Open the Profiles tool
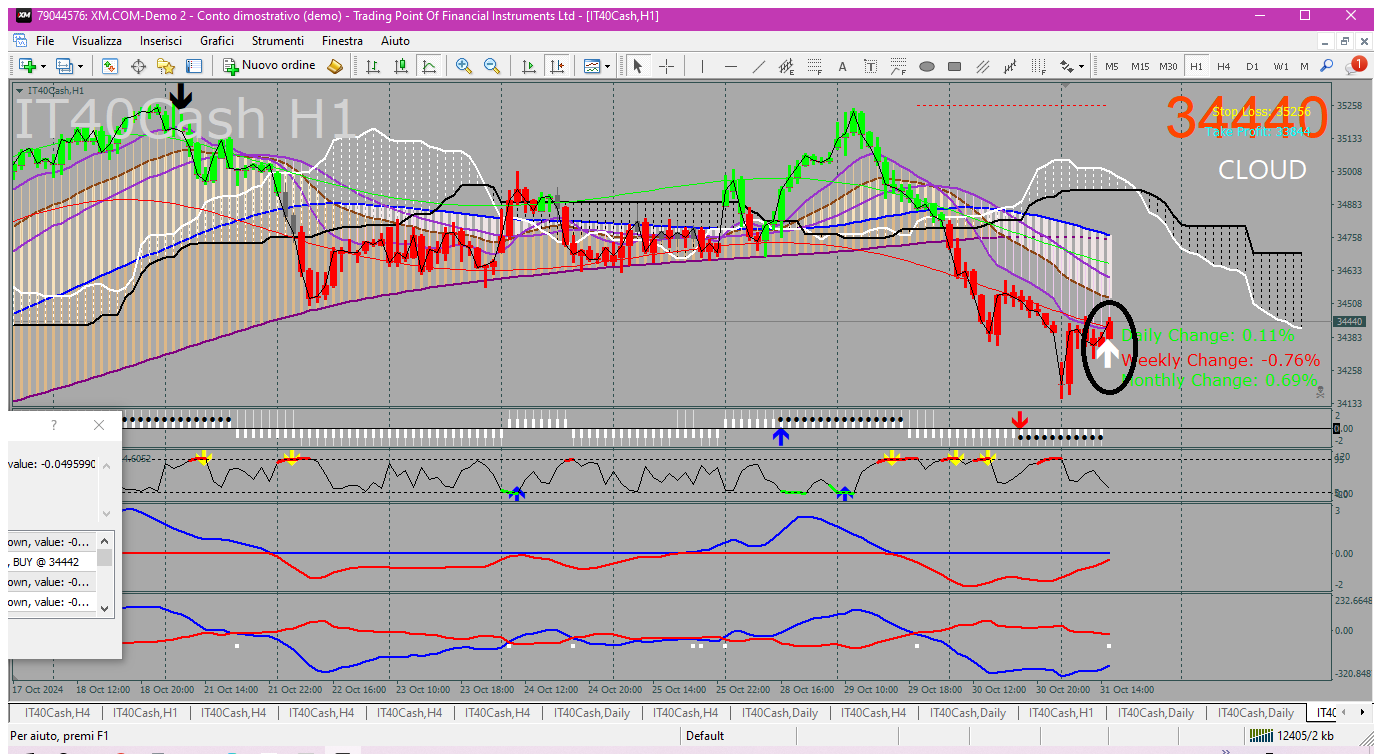Image resolution: width=1382 pixels, height=754 pixels. pos(66,66)
